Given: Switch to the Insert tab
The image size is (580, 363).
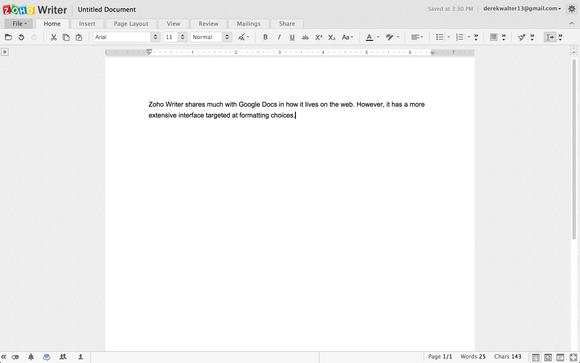Looking at the screenshot, I should [x=87, y=24].
